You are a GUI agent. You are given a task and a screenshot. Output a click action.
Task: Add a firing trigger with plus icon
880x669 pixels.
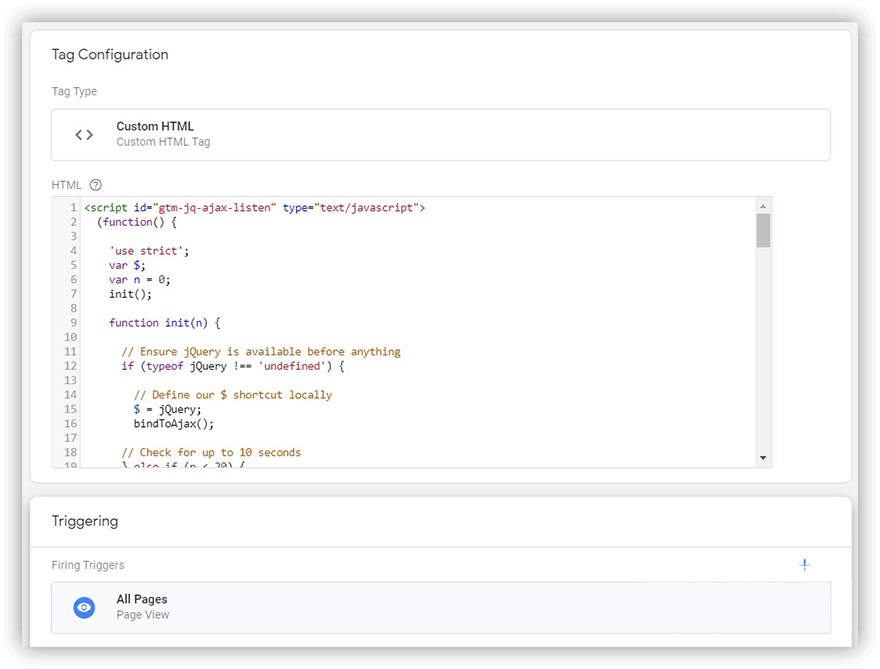tap(805, 565)
